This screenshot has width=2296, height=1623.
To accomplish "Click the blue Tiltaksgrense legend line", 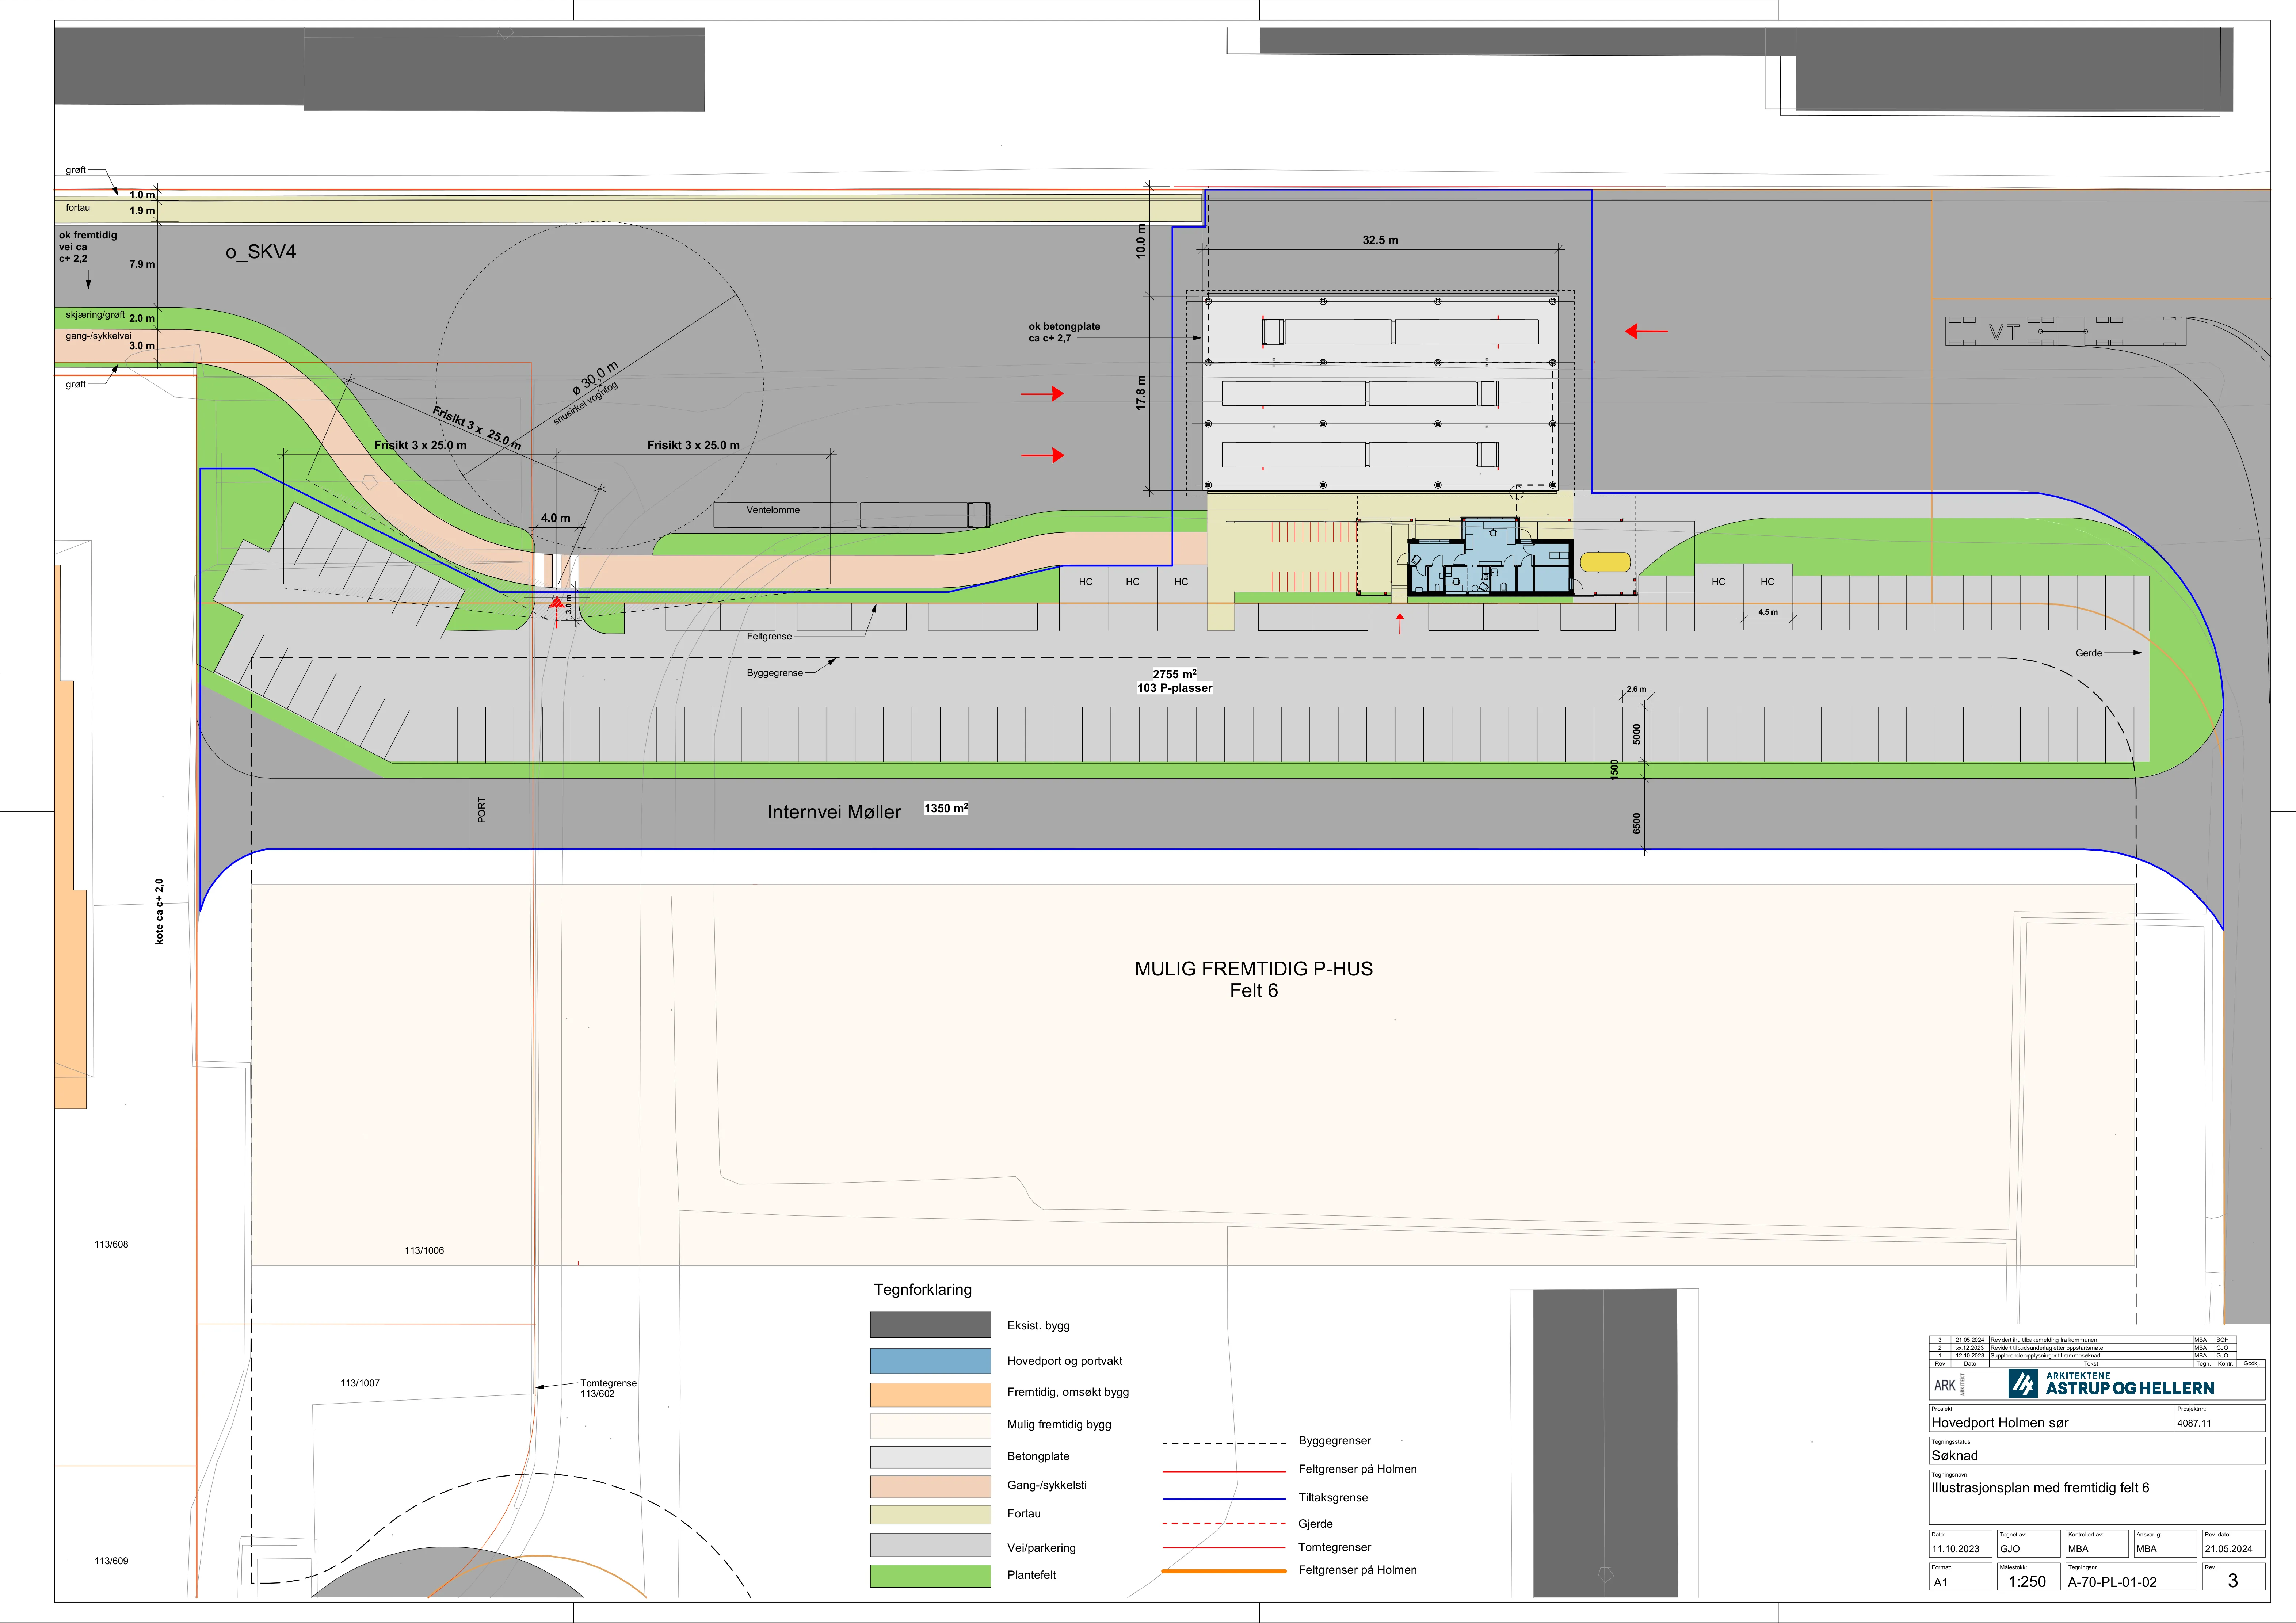I will point(1224,1499).
